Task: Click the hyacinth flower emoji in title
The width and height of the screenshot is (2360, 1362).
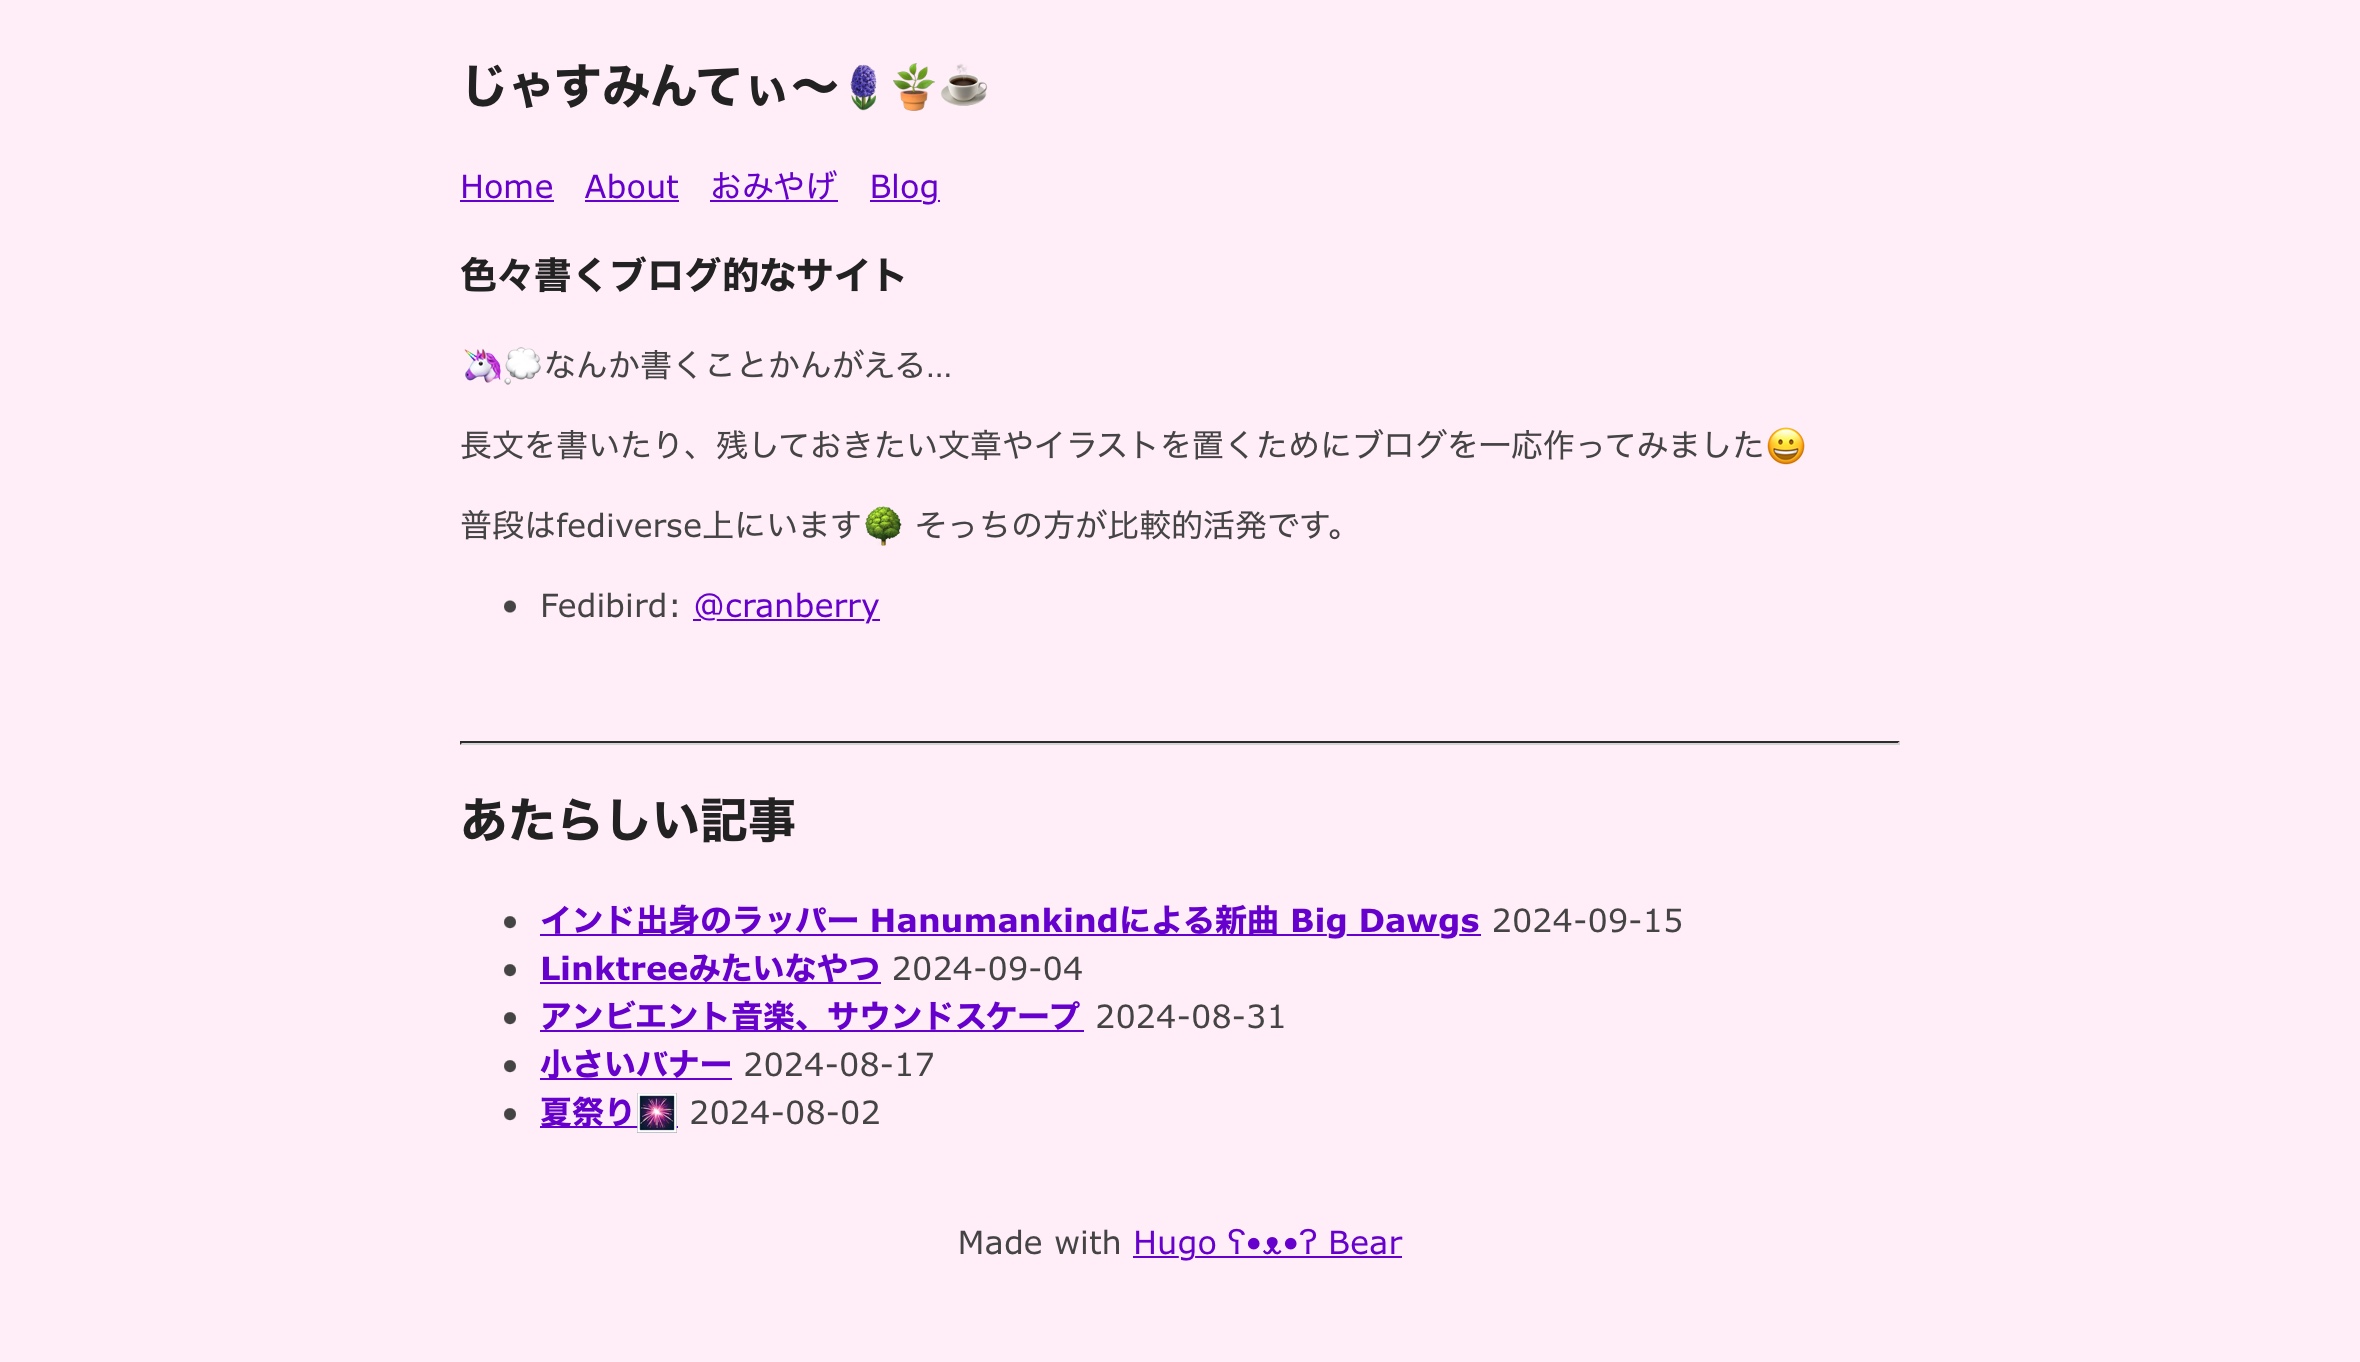Action: point(864,87)
